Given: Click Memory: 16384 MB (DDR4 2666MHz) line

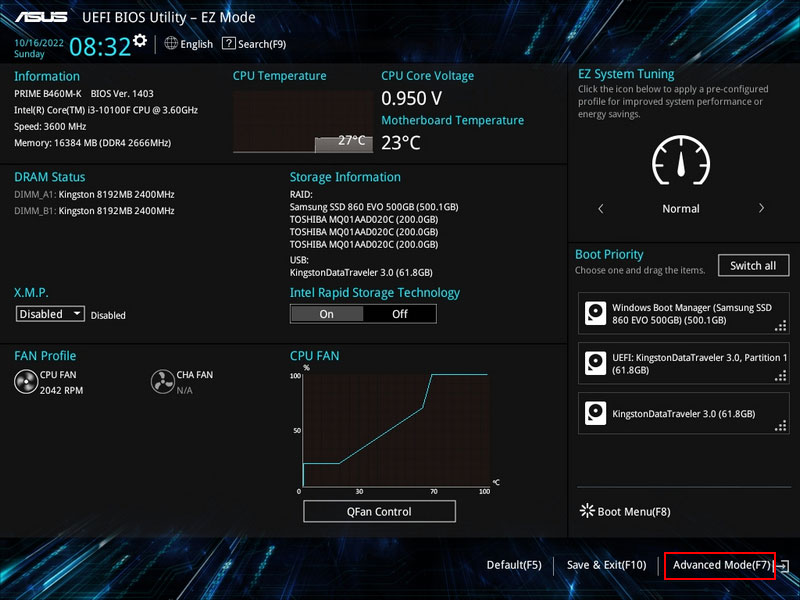Looking at the screenshot, I should coord(92,143).
